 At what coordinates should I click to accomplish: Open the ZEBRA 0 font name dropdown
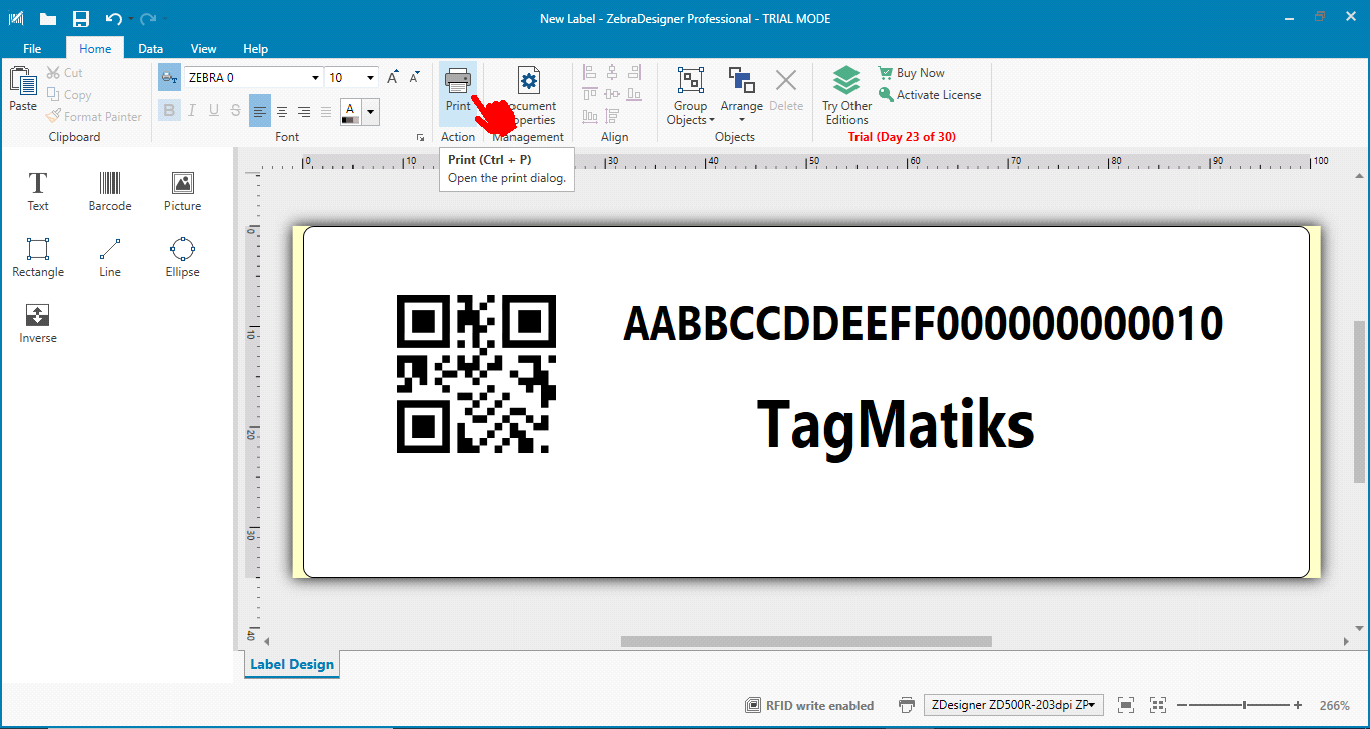click(x=315, y=78)
